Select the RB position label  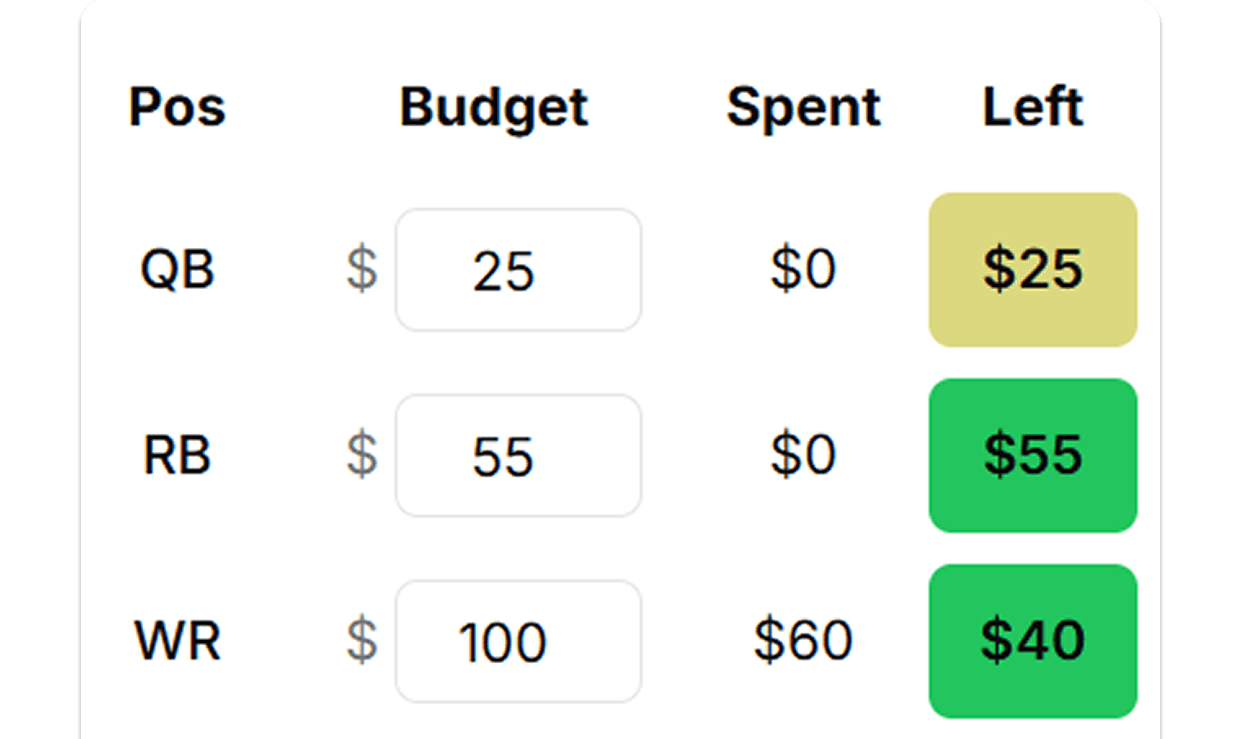(x=176, y=455)
